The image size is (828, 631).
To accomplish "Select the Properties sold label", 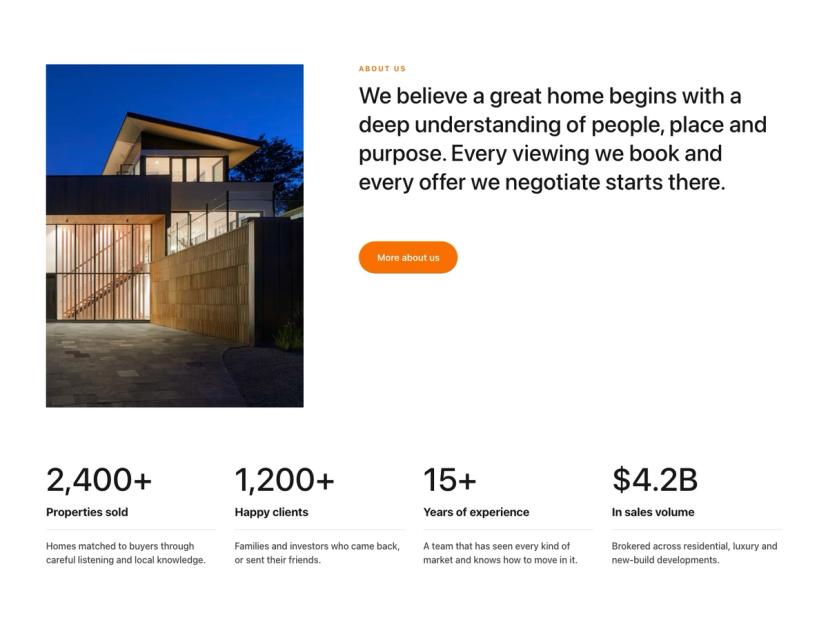I will pos(87,512).
